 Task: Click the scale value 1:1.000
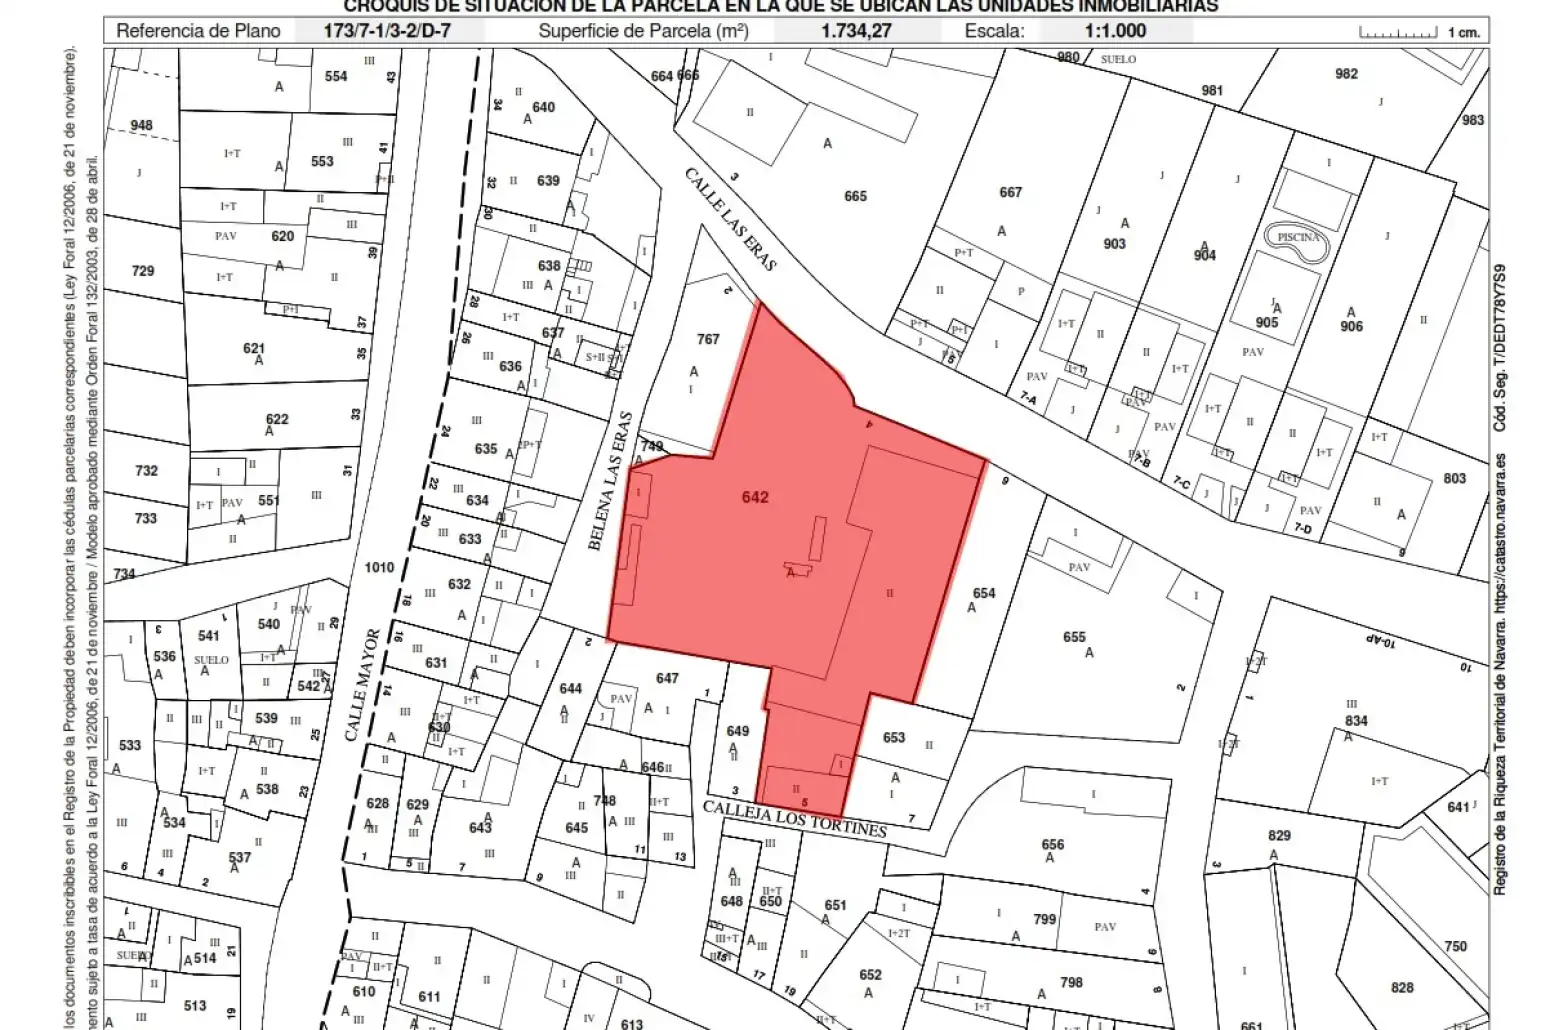(x=1115, y=30)
